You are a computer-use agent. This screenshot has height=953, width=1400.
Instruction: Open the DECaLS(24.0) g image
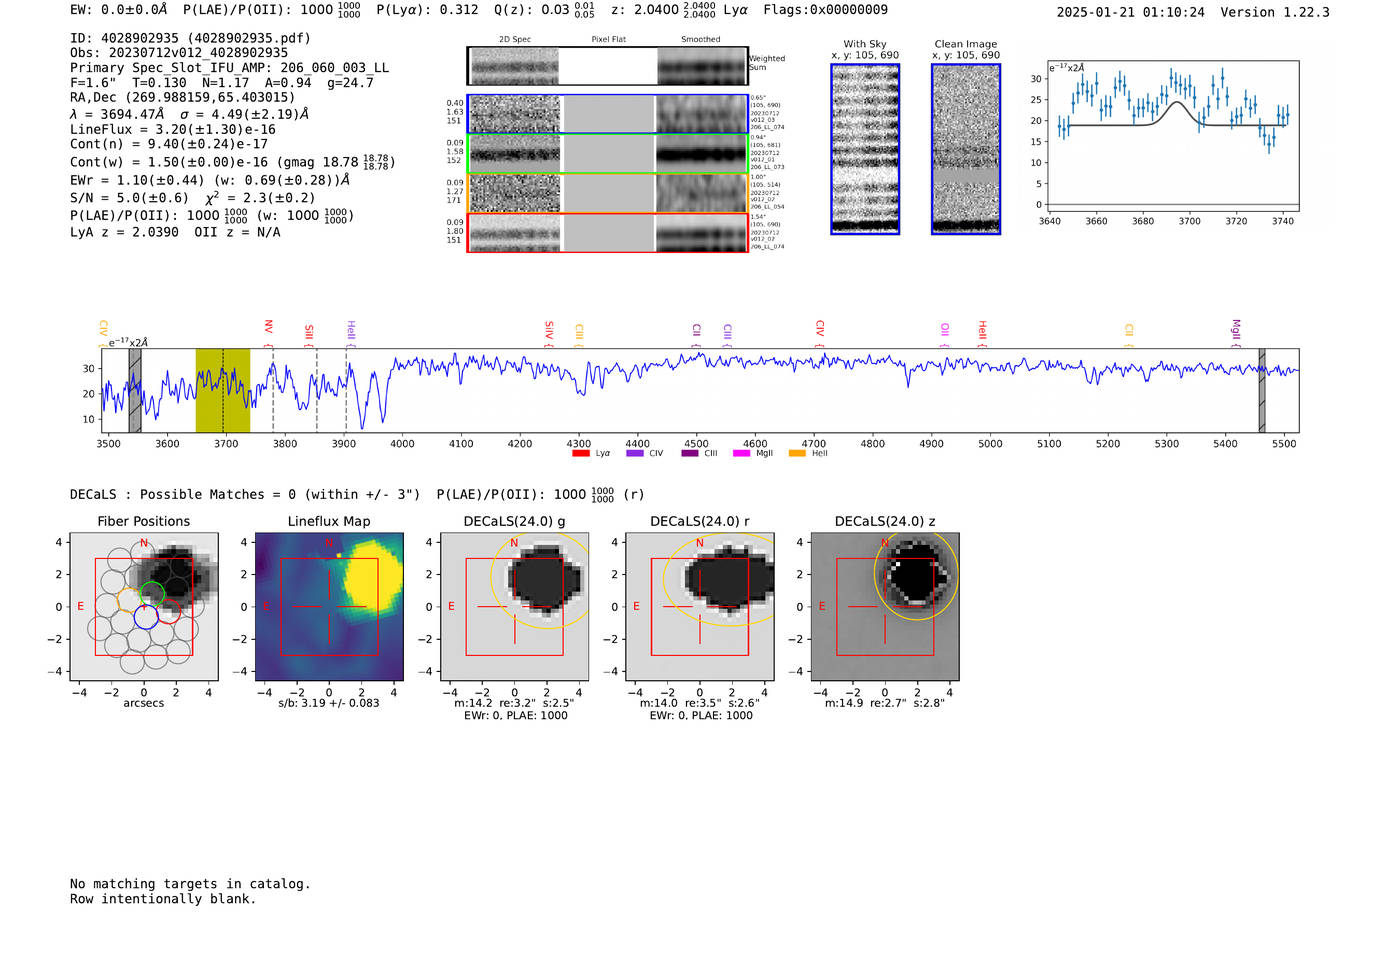[x=515, y=606]
